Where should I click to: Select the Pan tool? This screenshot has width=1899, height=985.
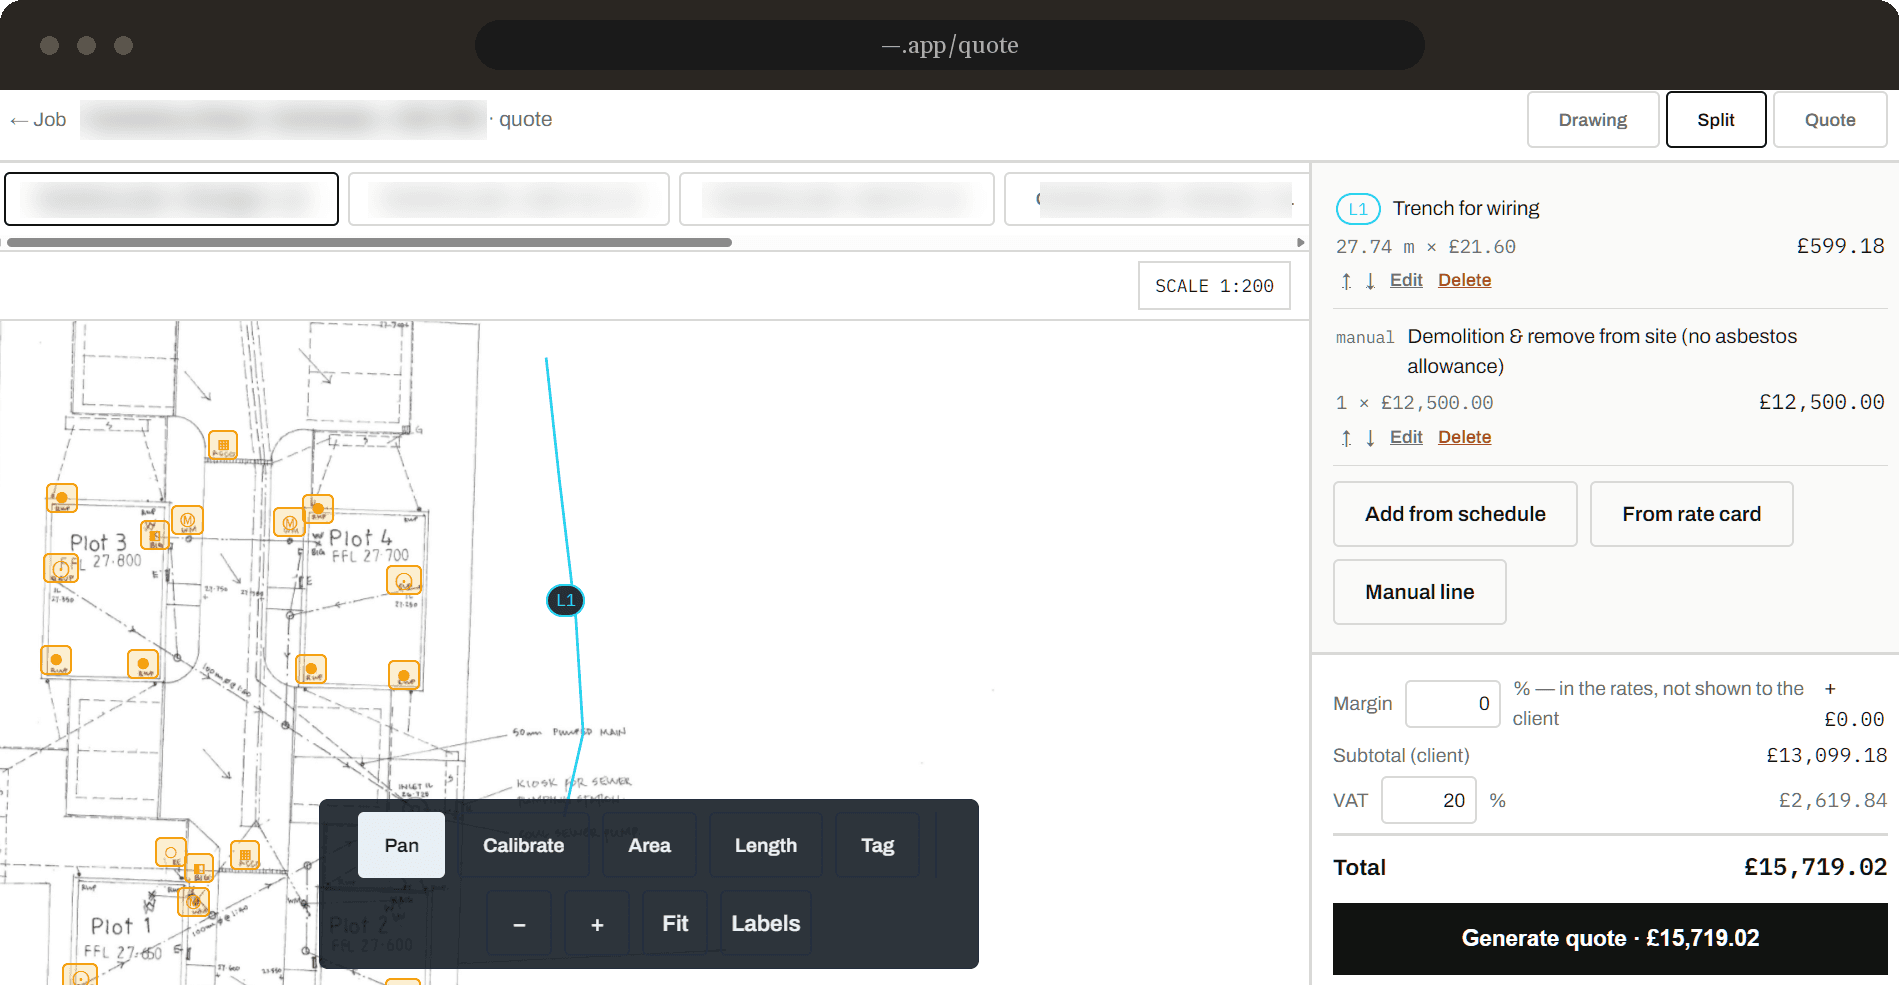(401, 845)
